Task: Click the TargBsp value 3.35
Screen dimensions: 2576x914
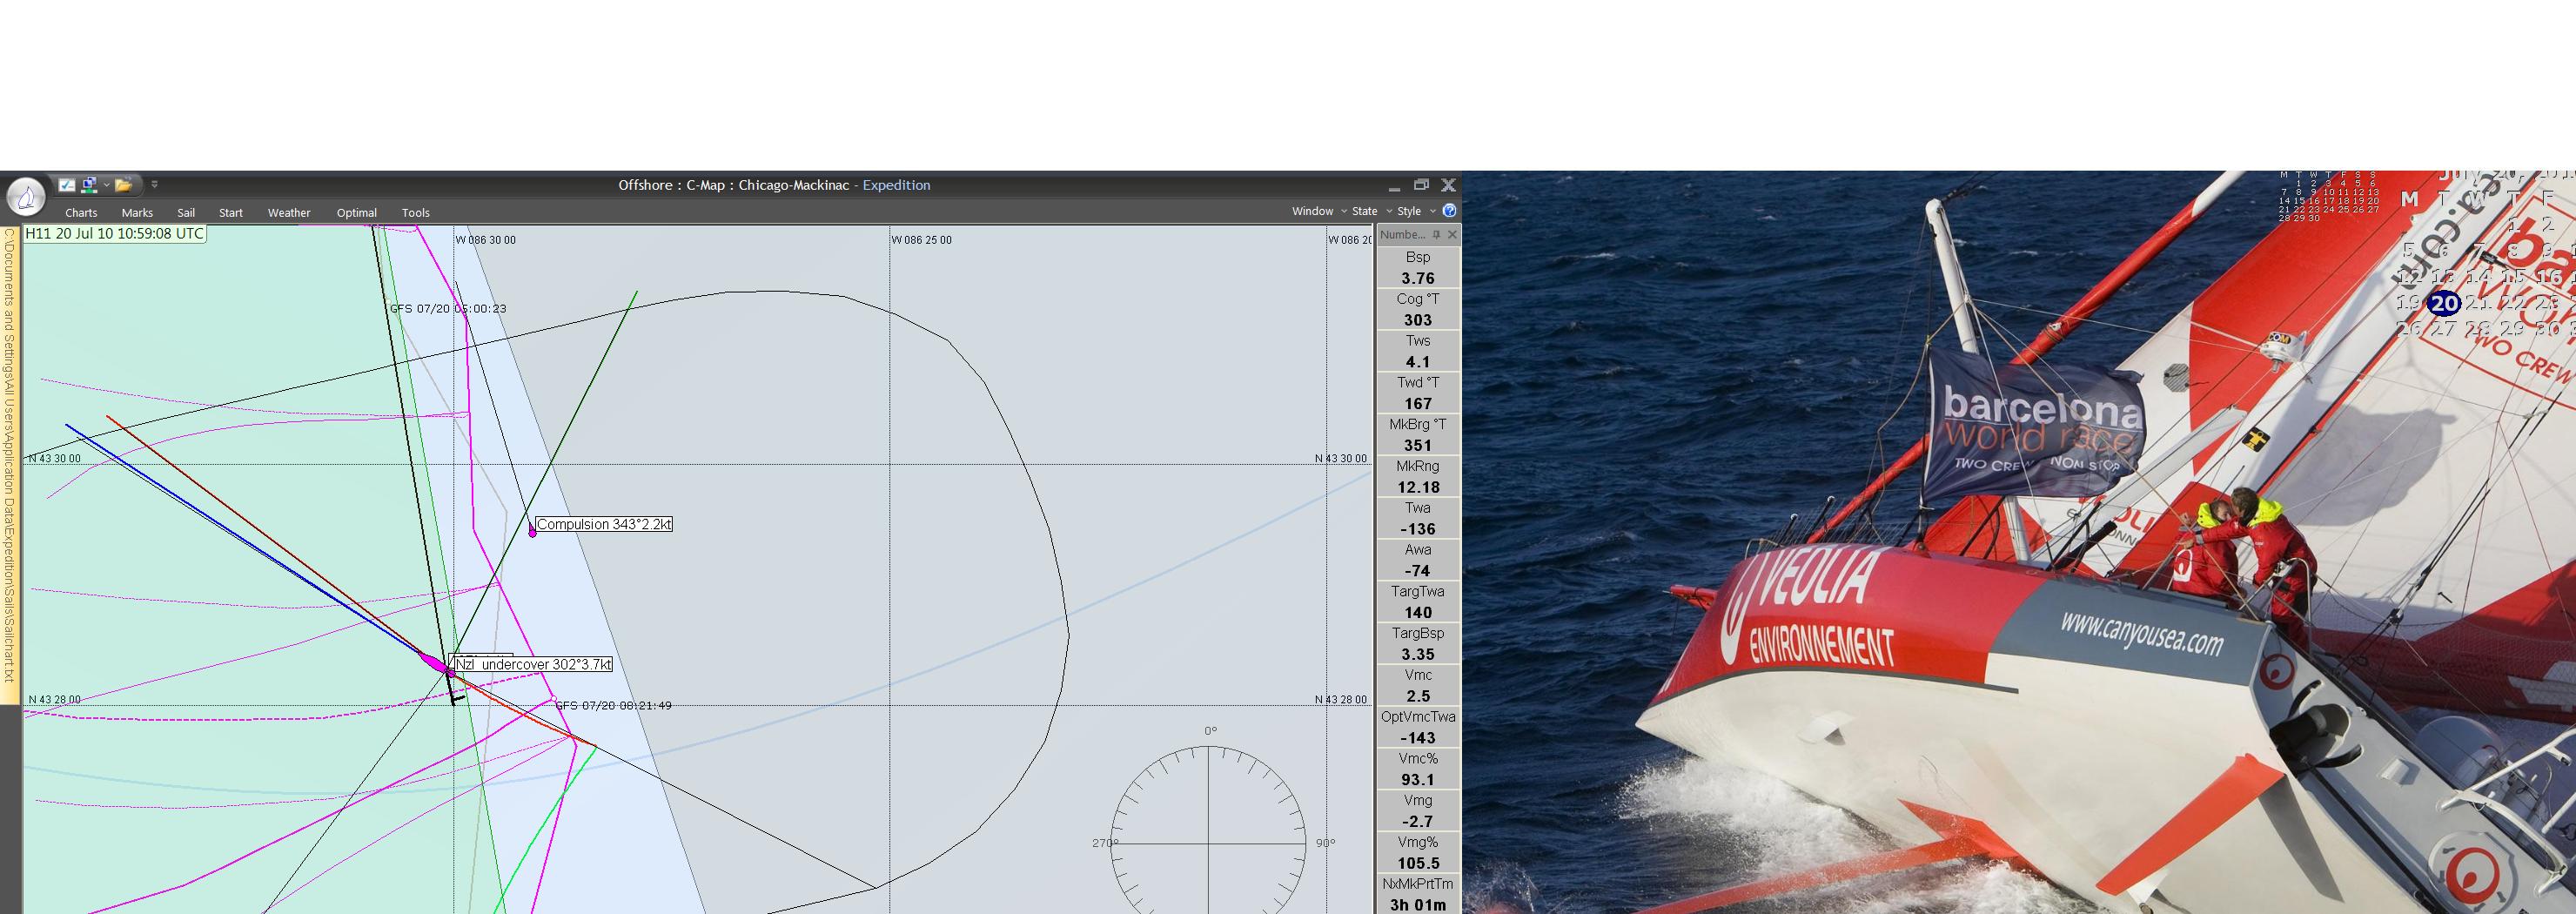Action: tap(1418, 655)
